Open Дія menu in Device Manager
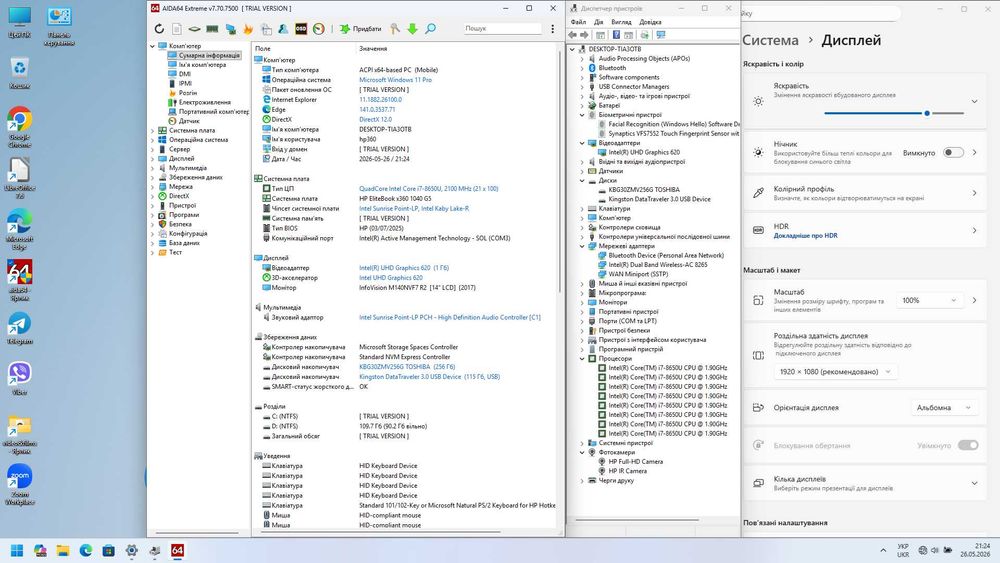The height and width of the screenshot is (563, 1000). pyautogui.click(x=599, y=22)
